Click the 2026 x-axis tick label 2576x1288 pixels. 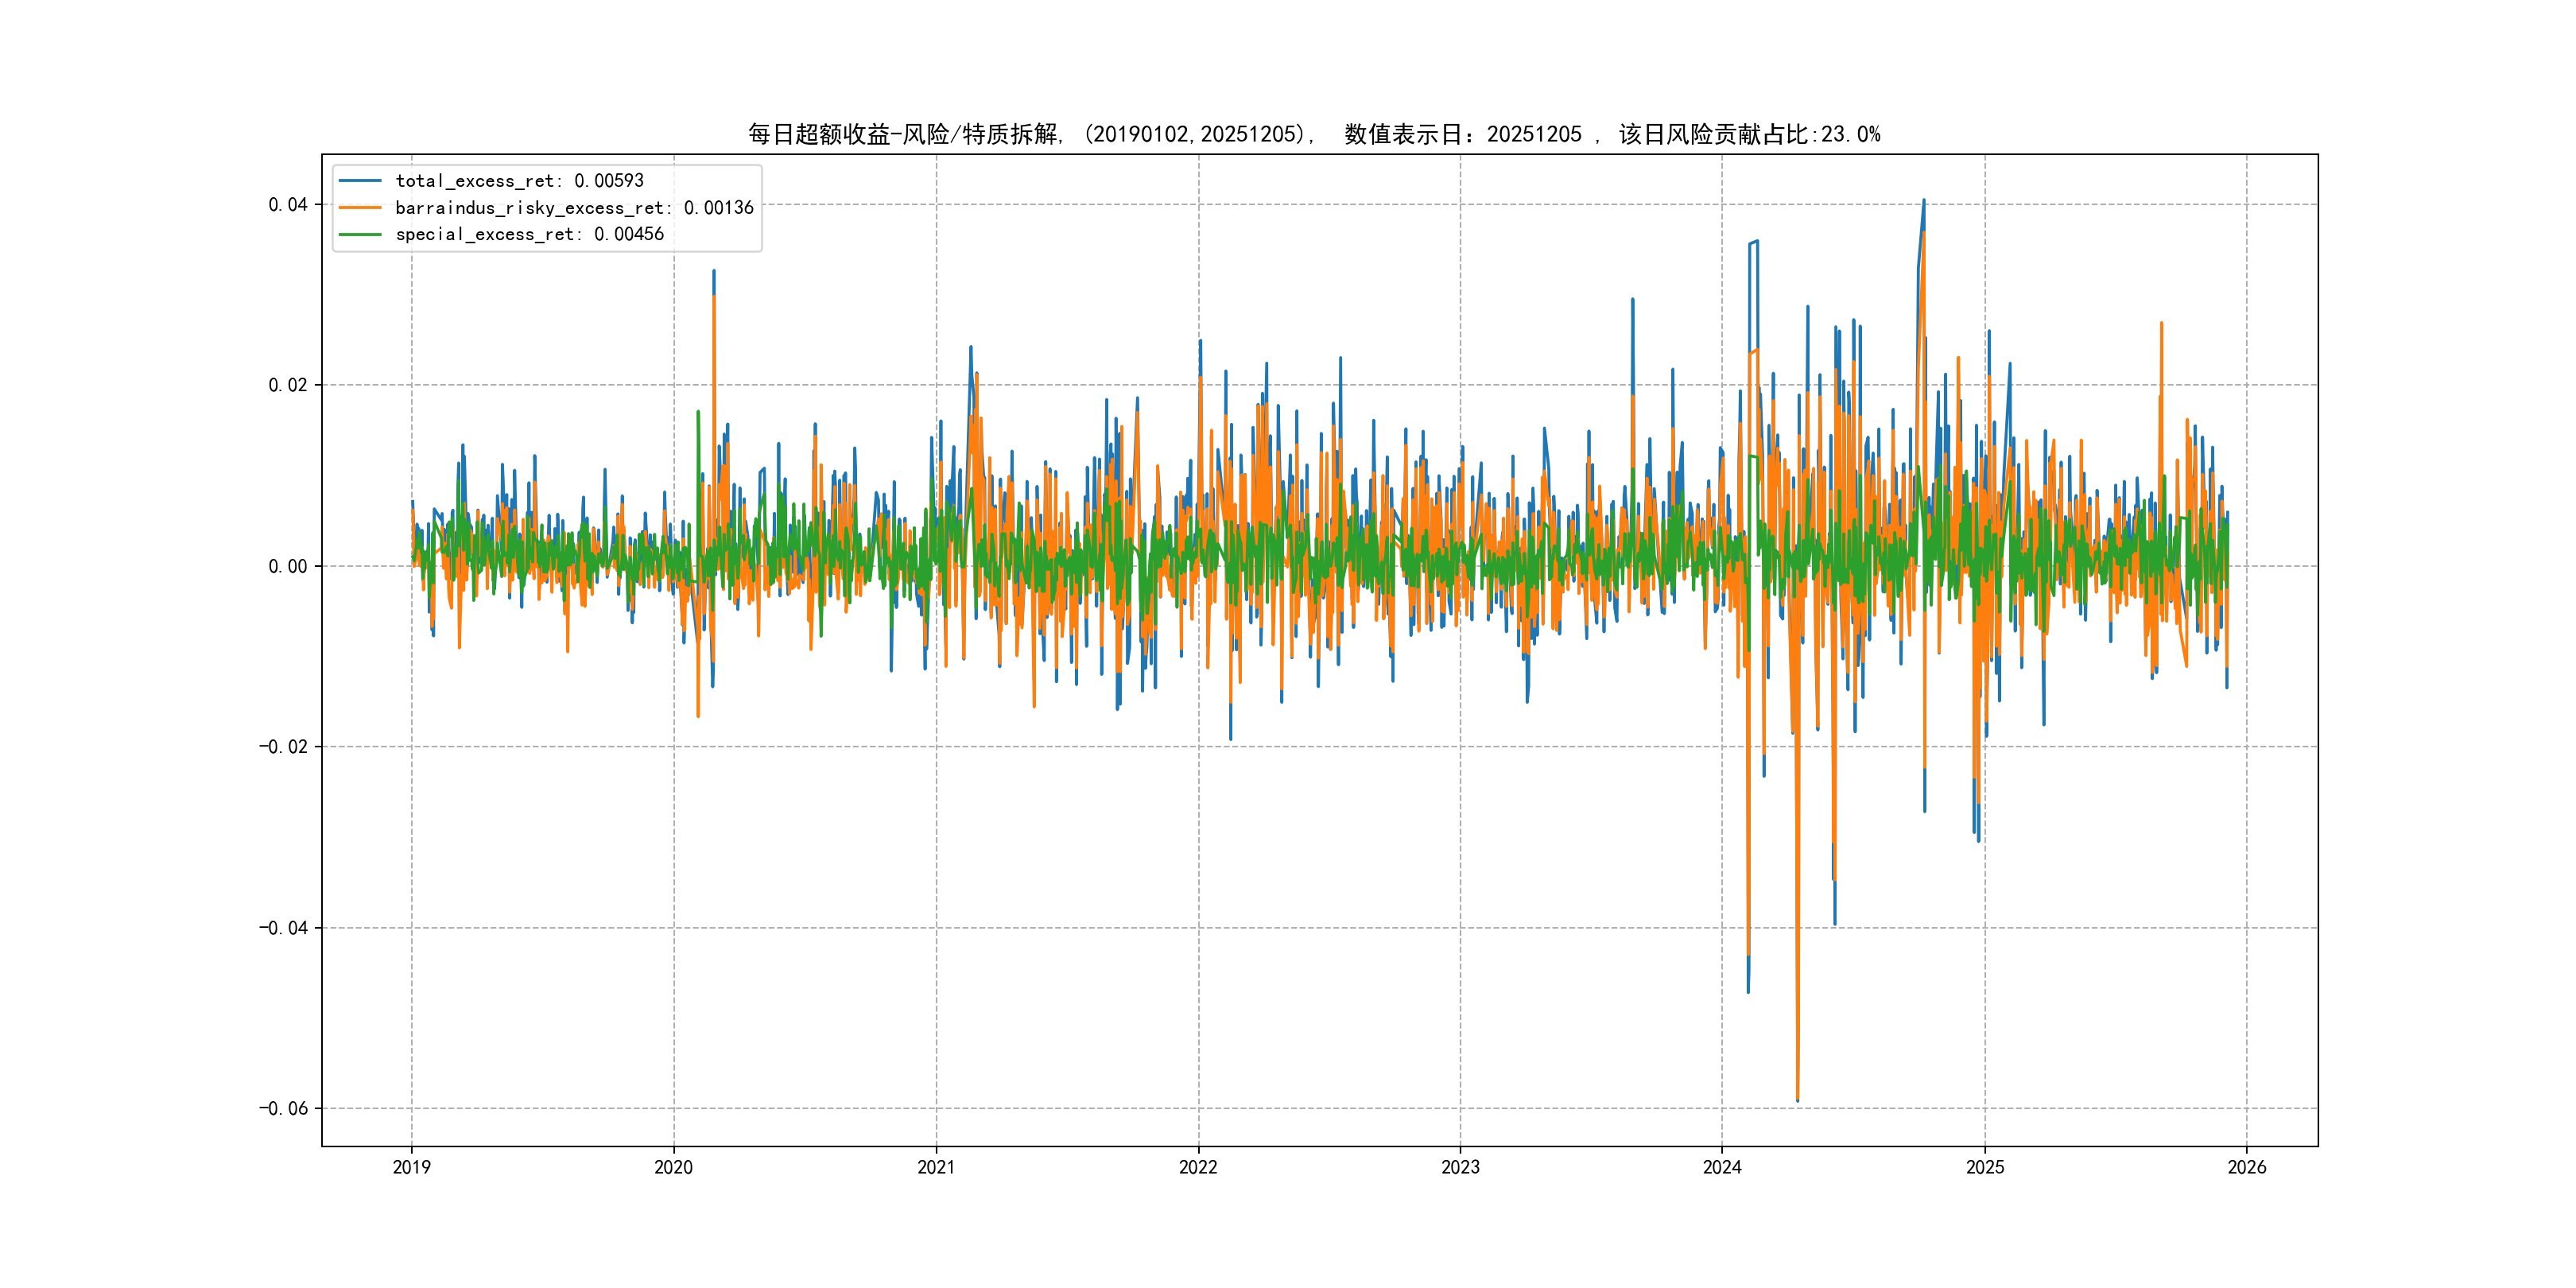click(2247, 1167)
